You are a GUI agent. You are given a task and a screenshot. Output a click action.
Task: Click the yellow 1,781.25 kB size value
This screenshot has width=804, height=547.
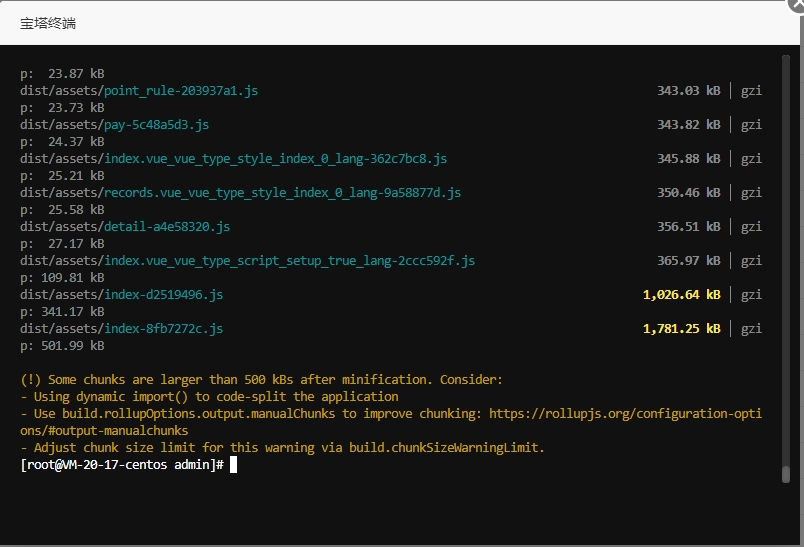pyautogui.click(x=681, y=329)
